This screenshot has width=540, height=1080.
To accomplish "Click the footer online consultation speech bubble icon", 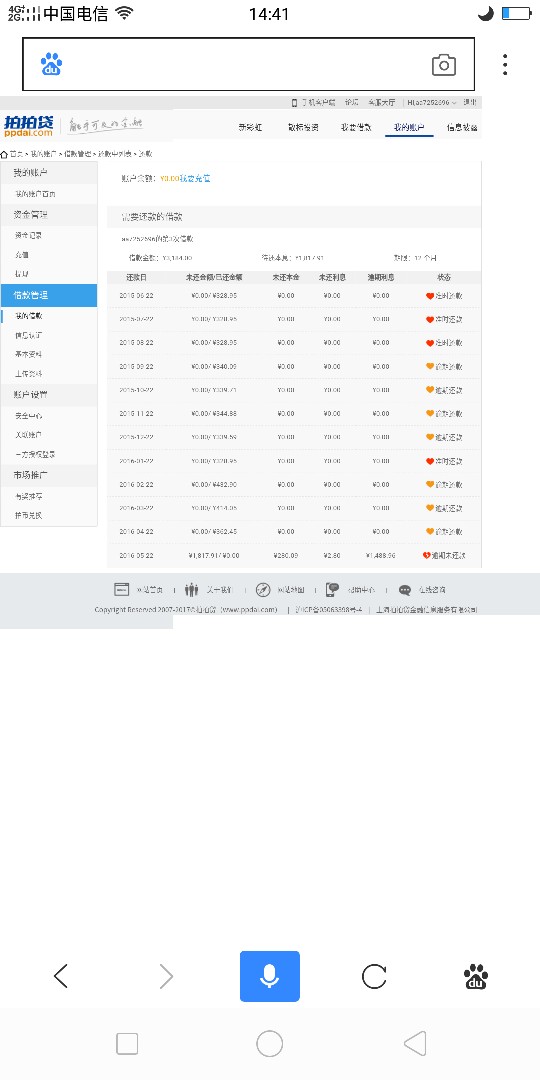I will coord(405,590).
